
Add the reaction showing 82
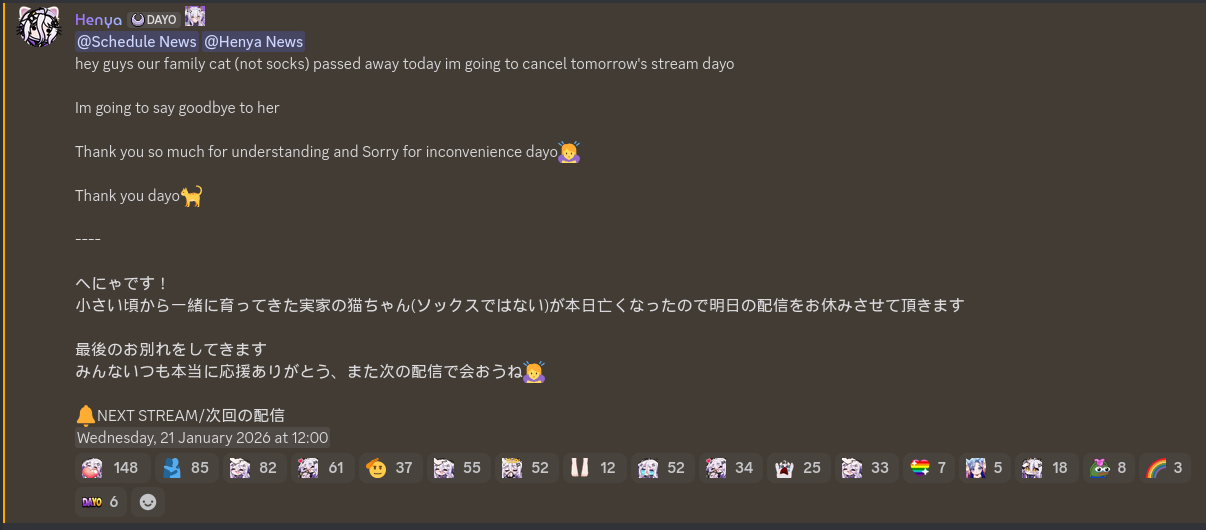coord(255,468)
